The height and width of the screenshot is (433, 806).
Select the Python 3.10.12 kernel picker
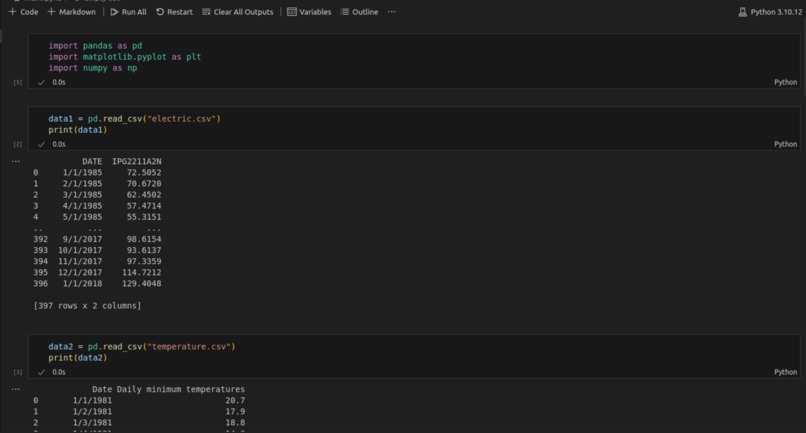point(770,12)
